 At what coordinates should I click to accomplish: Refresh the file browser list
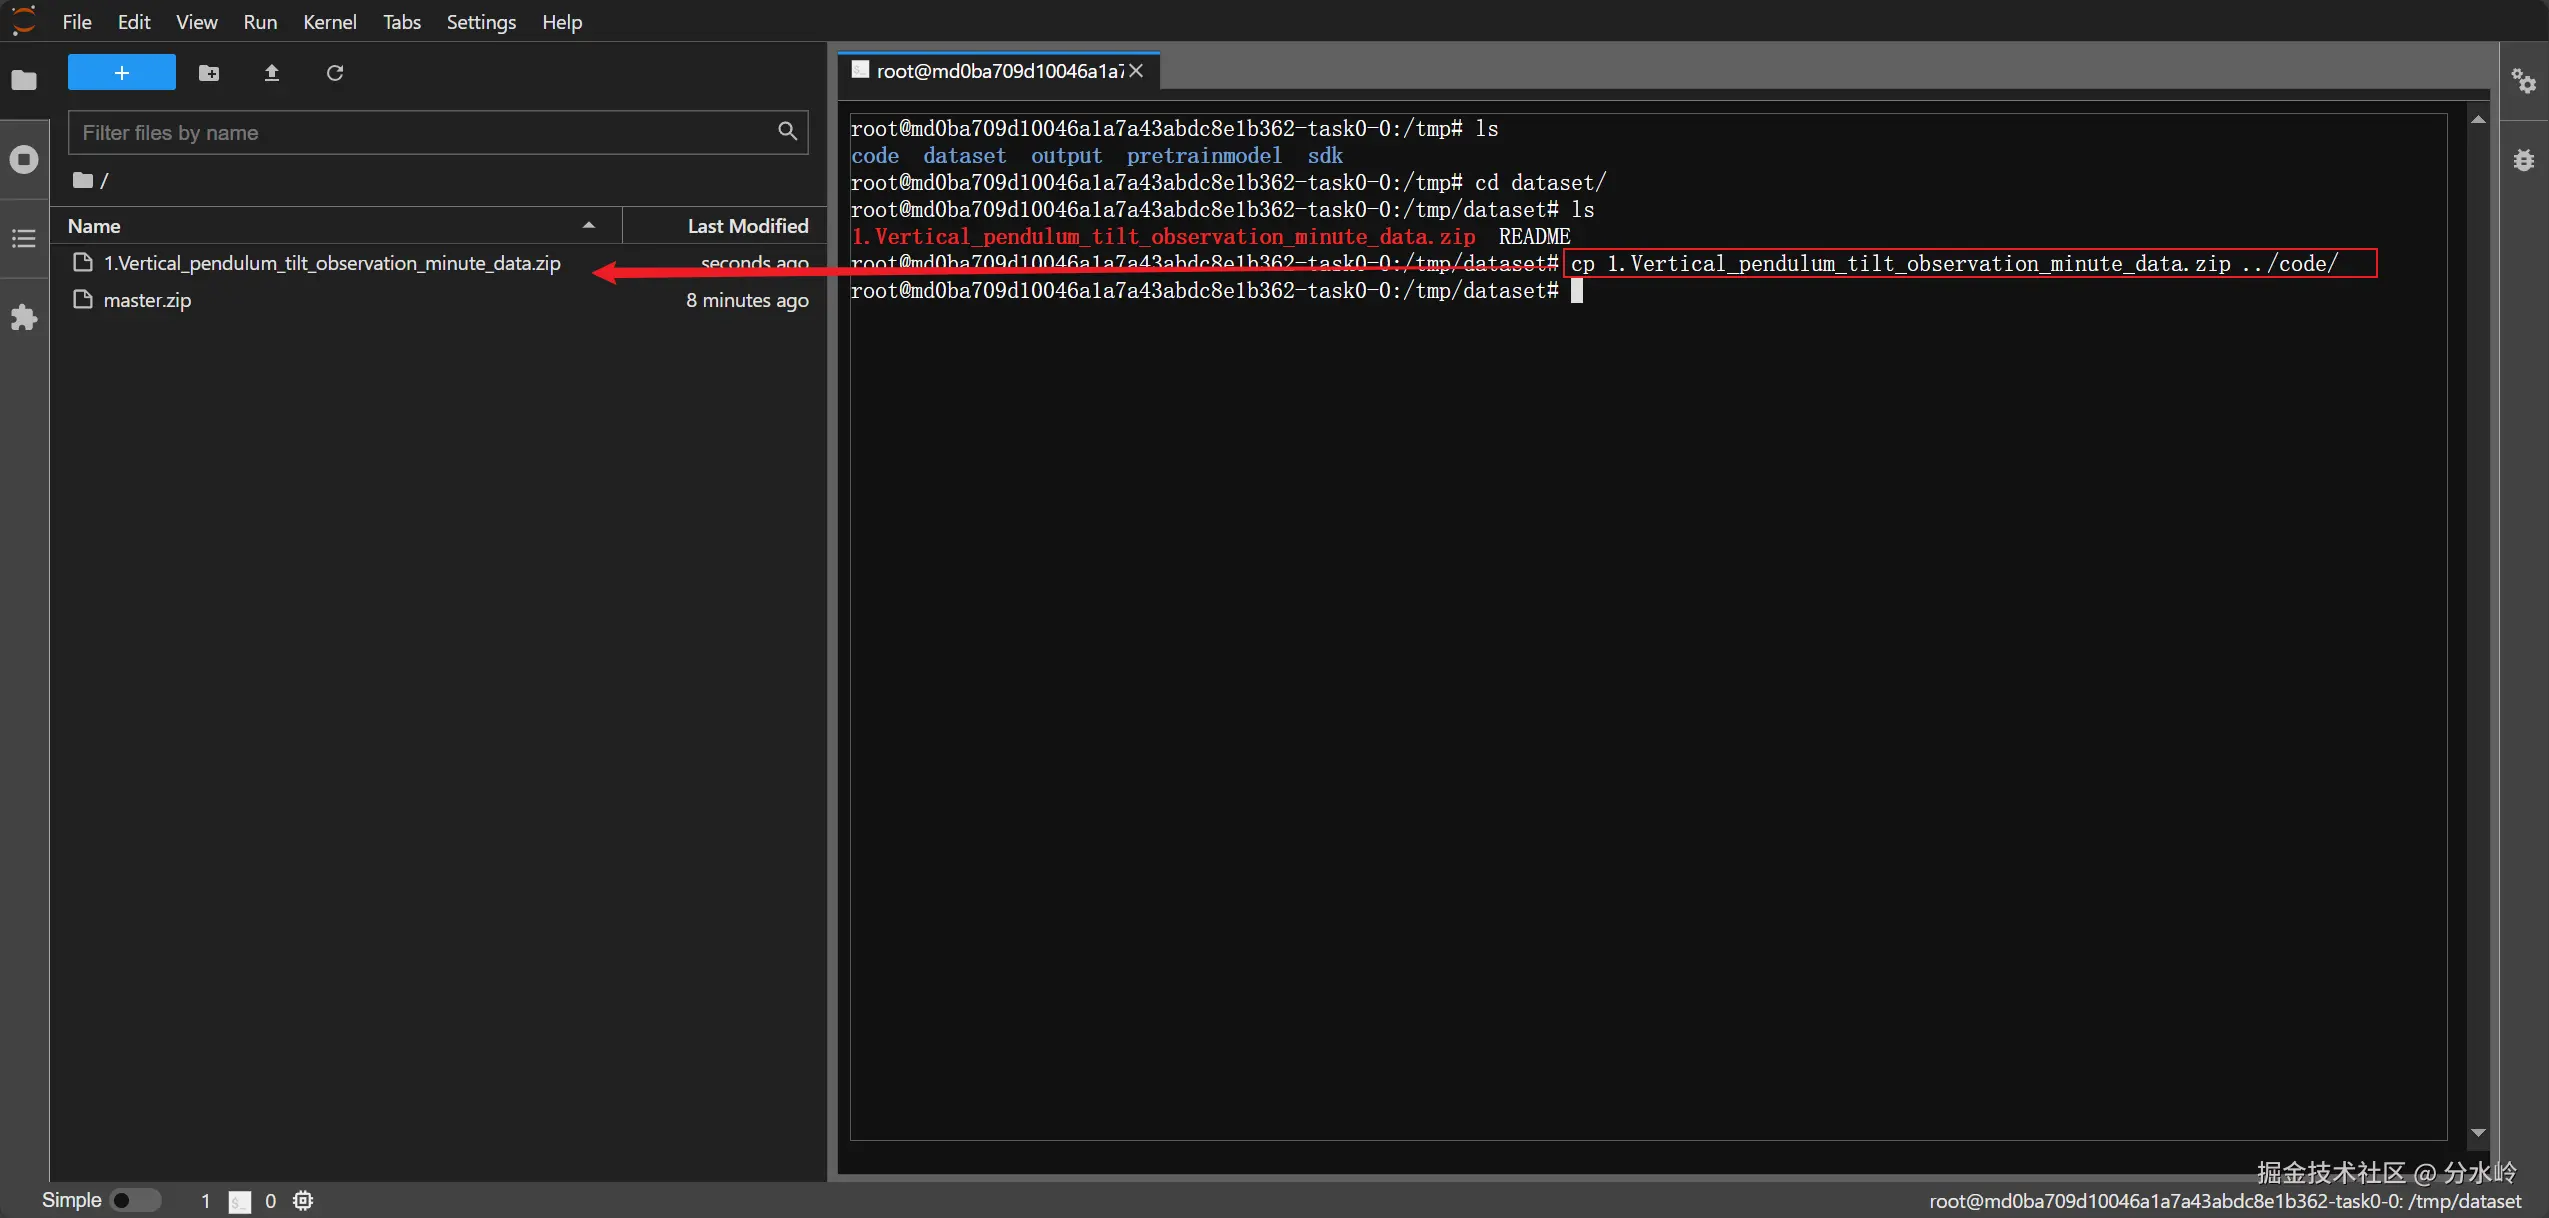coord(334,73)
